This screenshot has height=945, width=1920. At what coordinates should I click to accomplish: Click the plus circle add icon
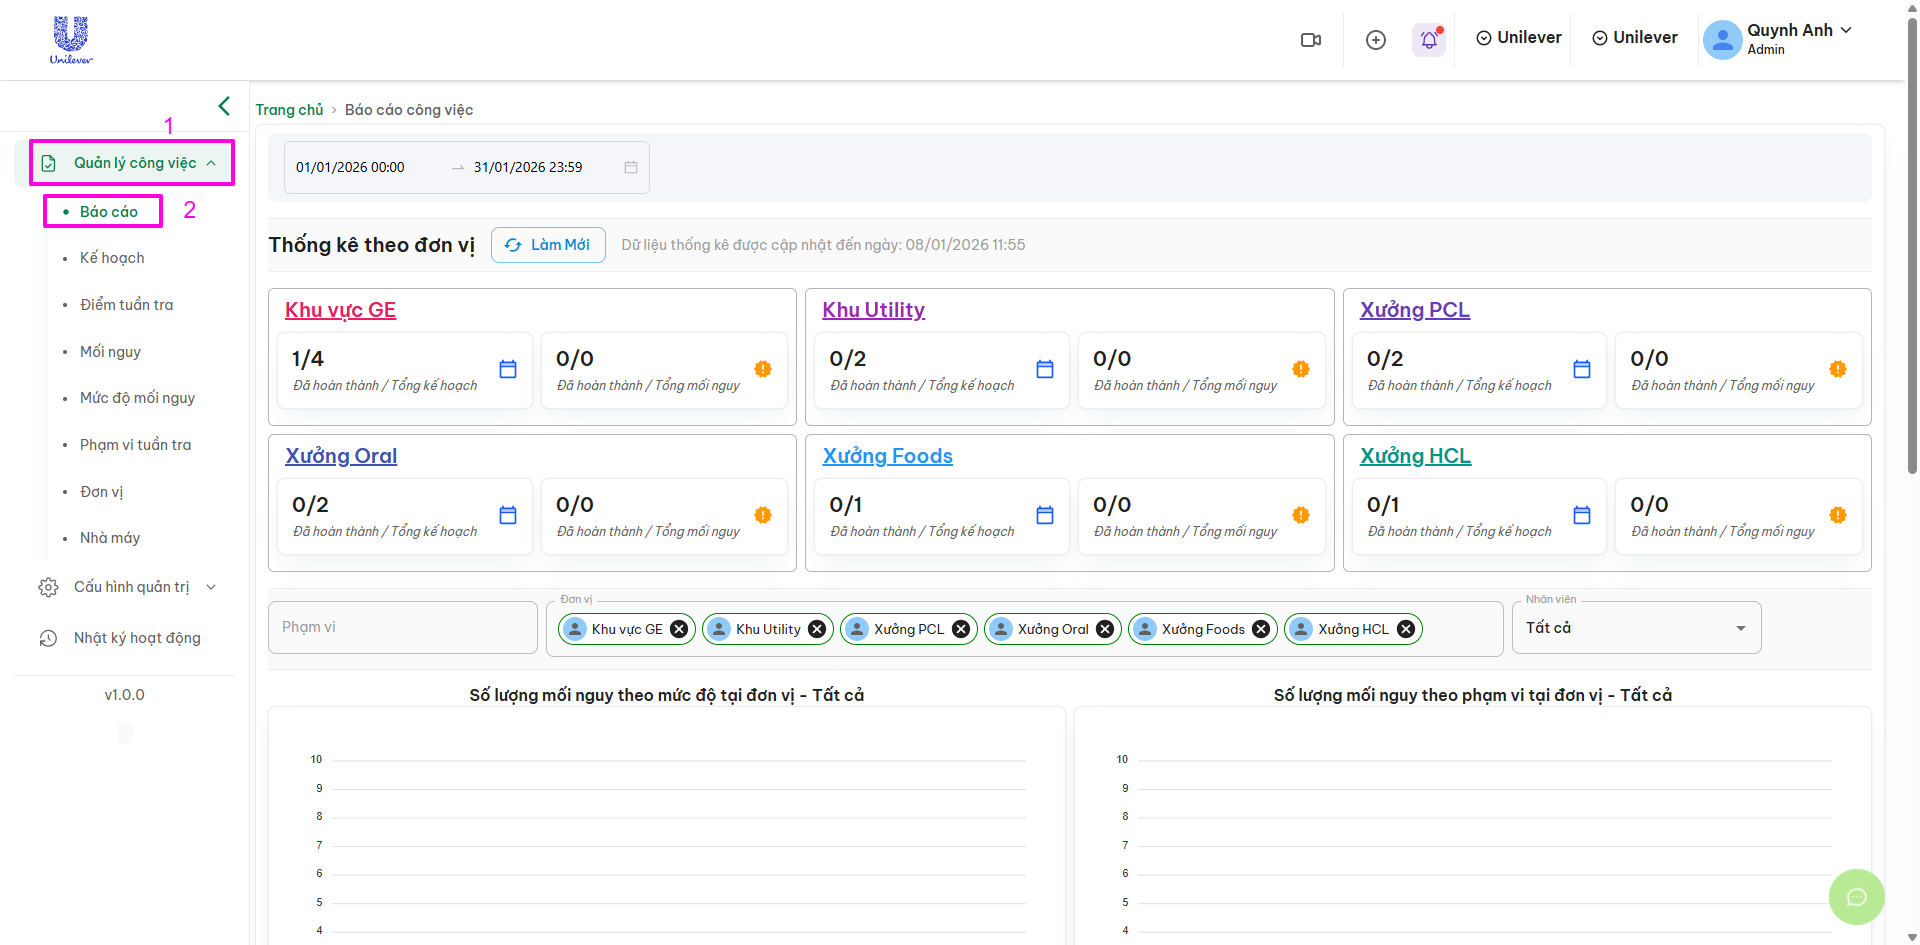pyautogui.click(x=1376, y=40)
